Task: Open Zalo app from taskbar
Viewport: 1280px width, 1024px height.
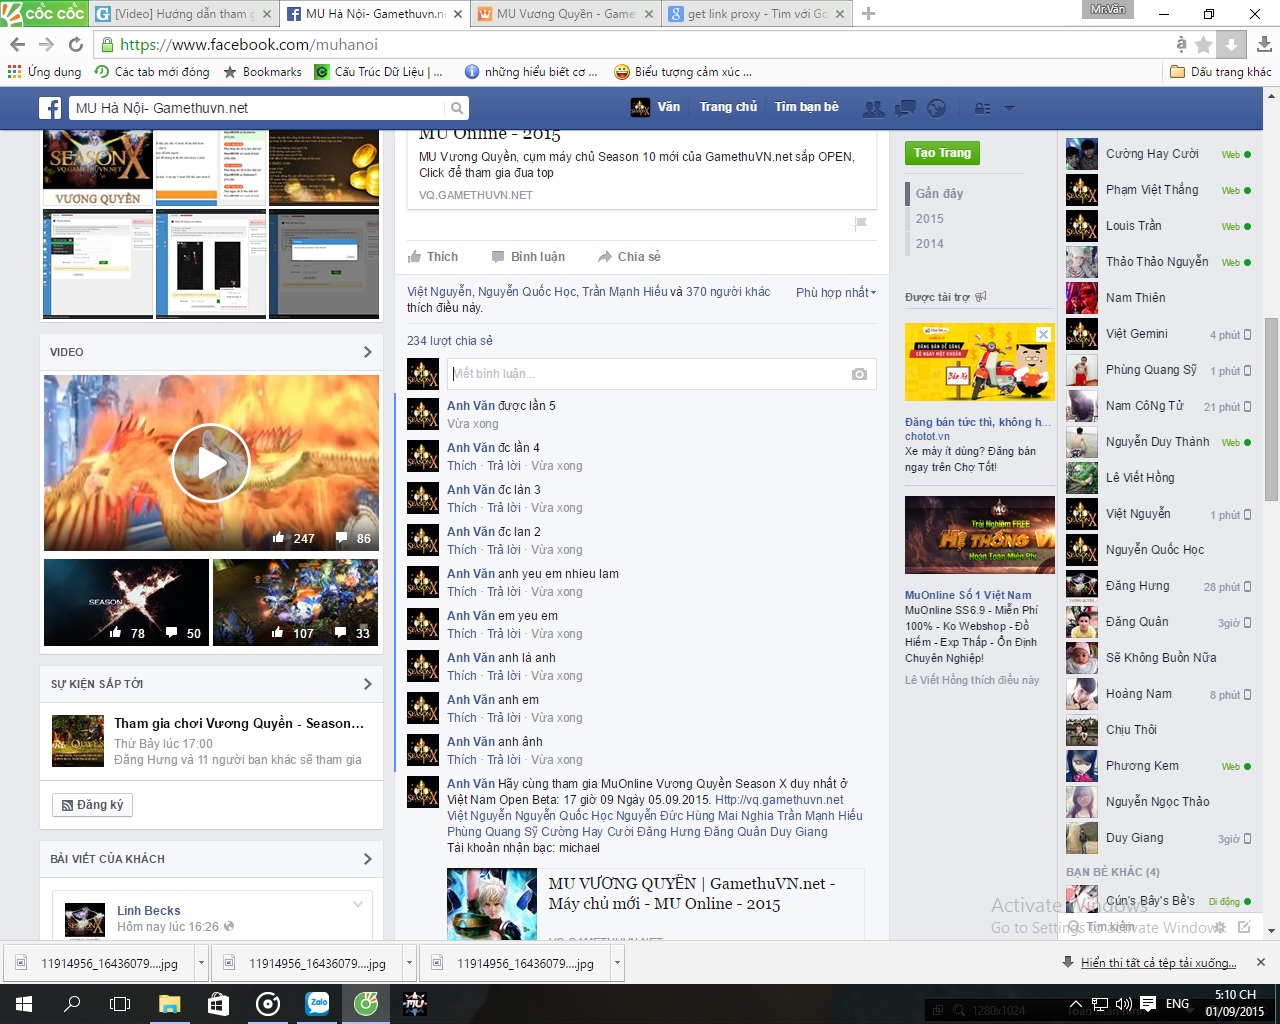Action: pyautogui.click(x=318, y=1004)
